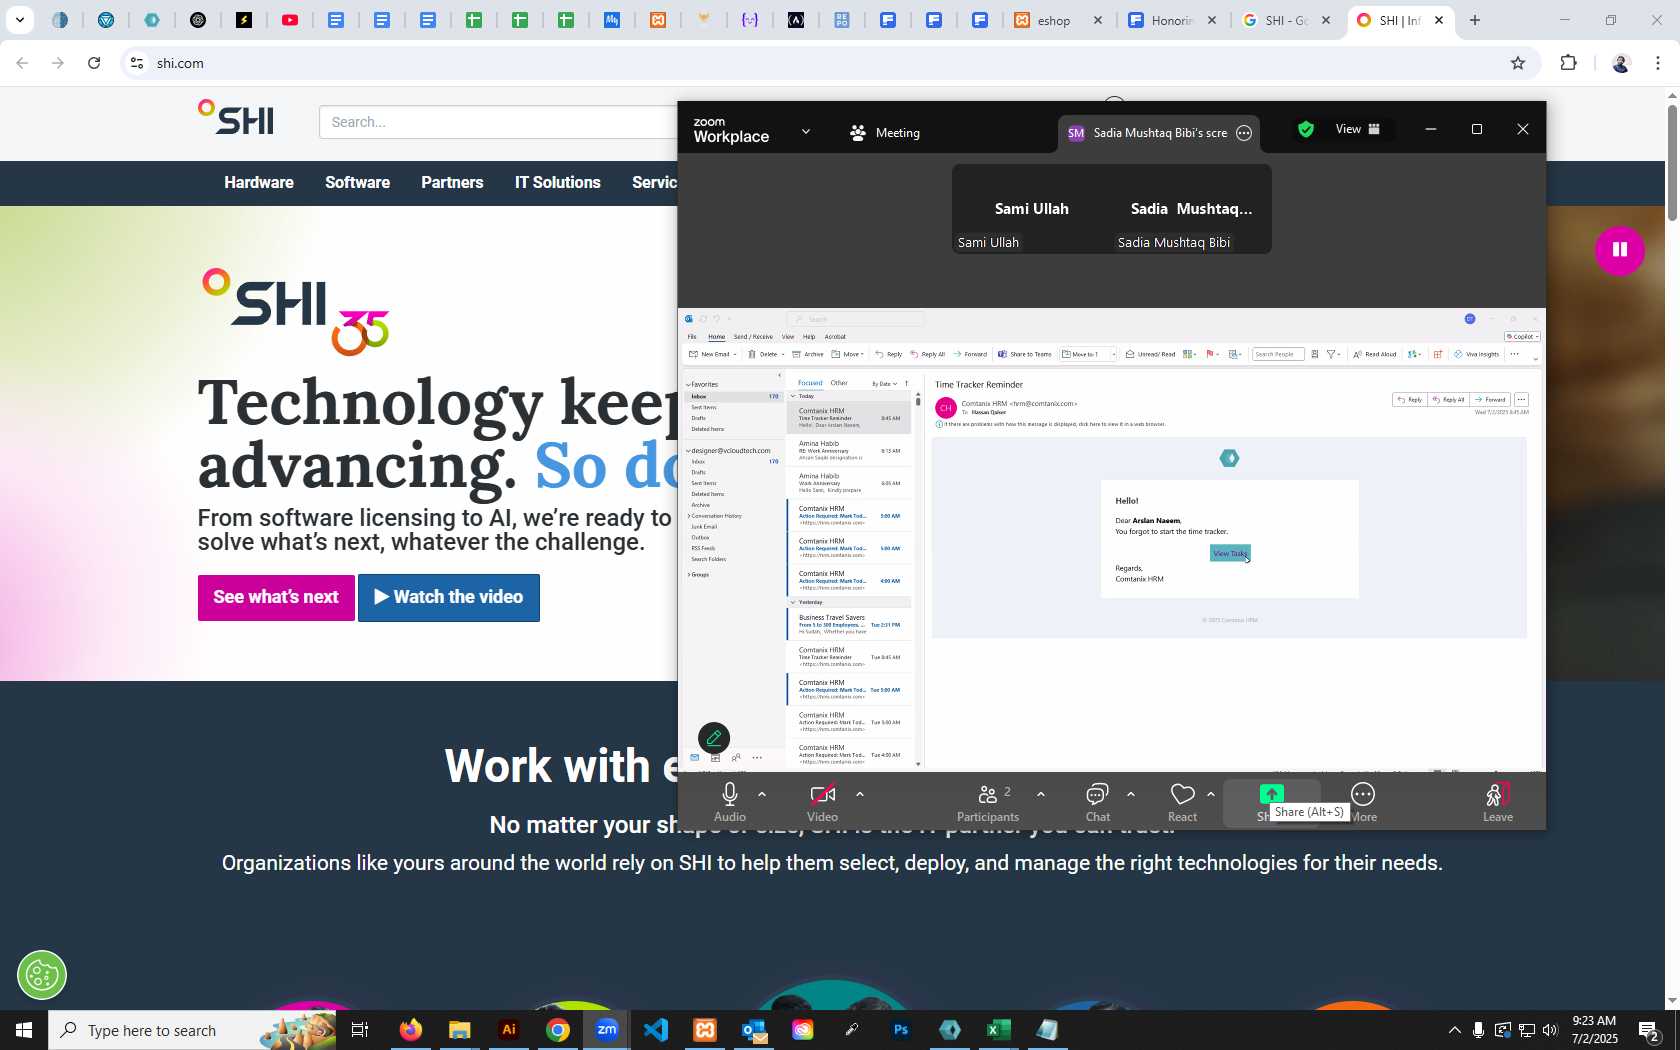
Task: Select Sami Ullah participant tile
Action: [x=1032, y=209]
